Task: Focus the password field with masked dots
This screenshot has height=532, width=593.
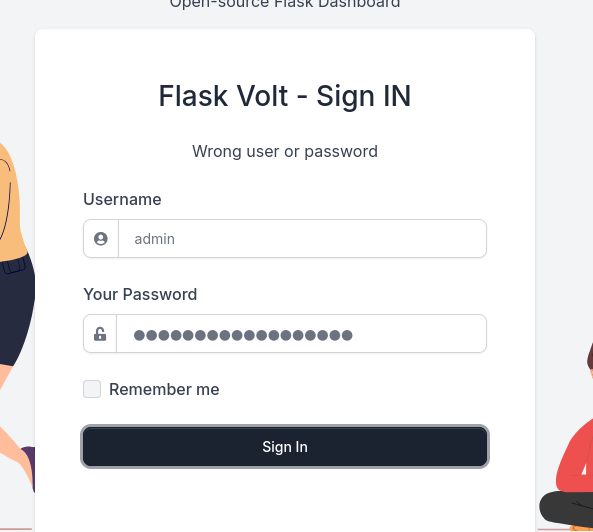Action: coord(301,334)
